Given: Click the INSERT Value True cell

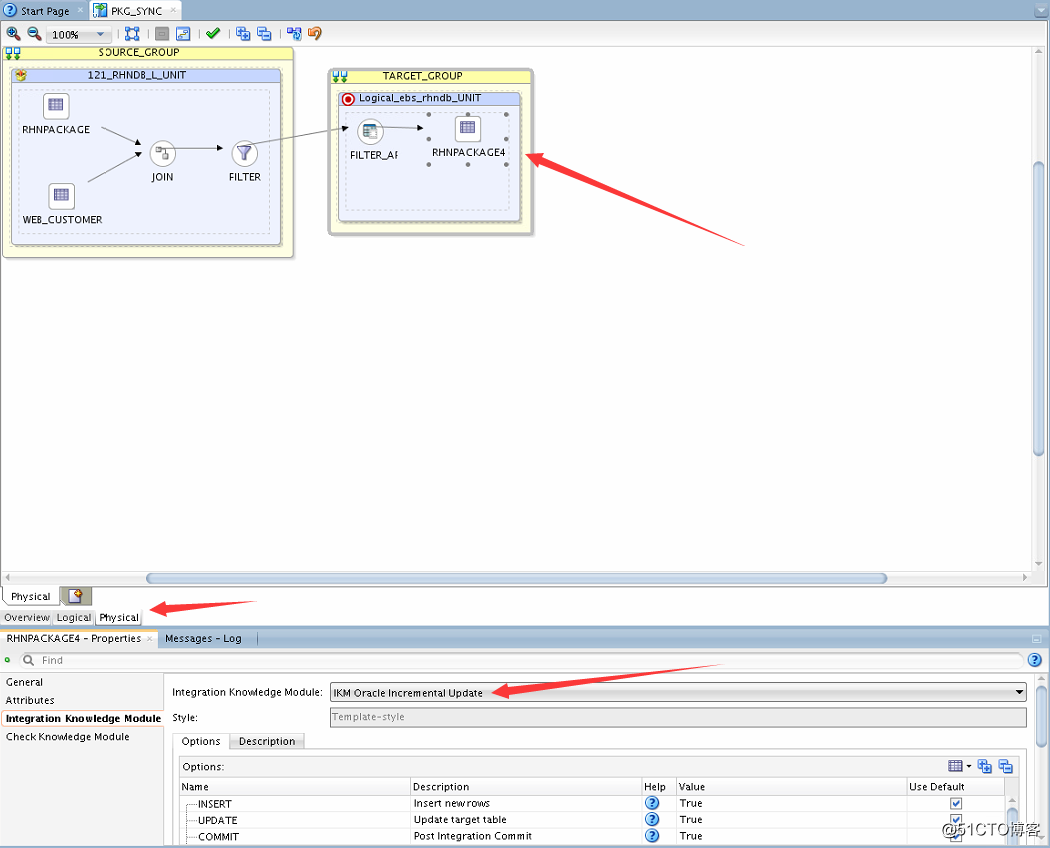Looking at the screenshot, I should point(790,802).
